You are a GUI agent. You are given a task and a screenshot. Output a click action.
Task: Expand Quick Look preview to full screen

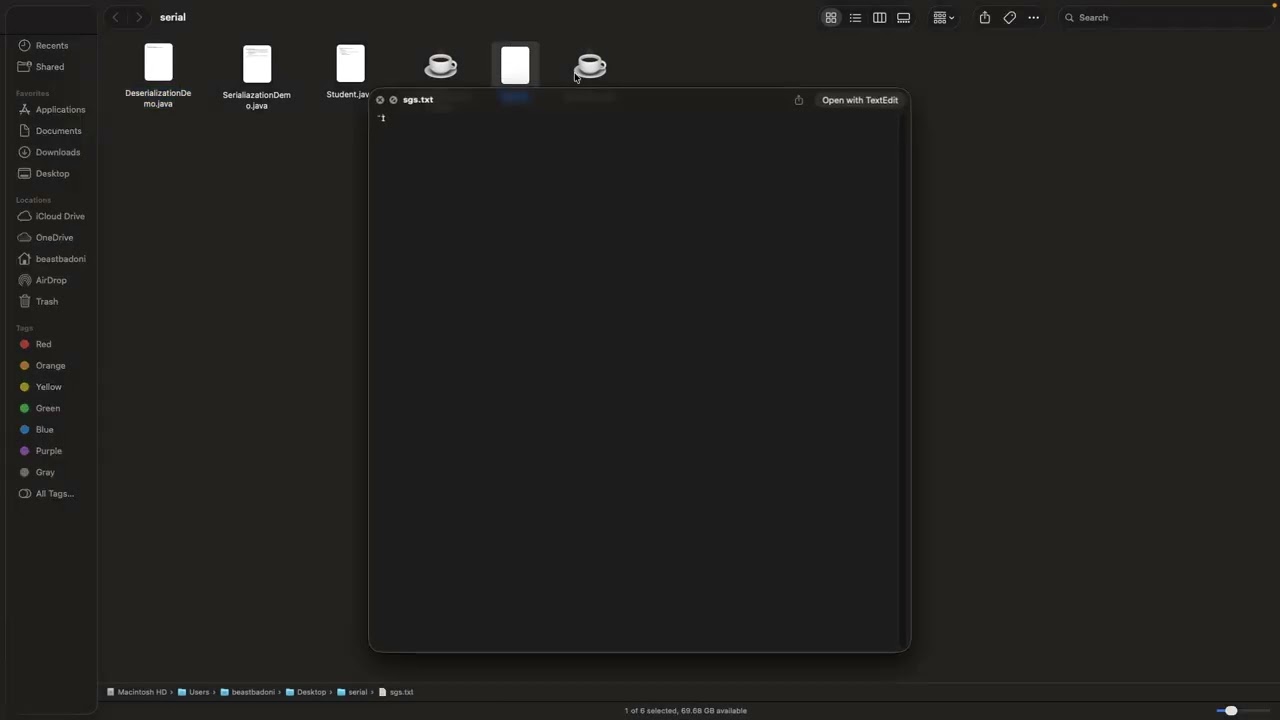click(393, 100)
